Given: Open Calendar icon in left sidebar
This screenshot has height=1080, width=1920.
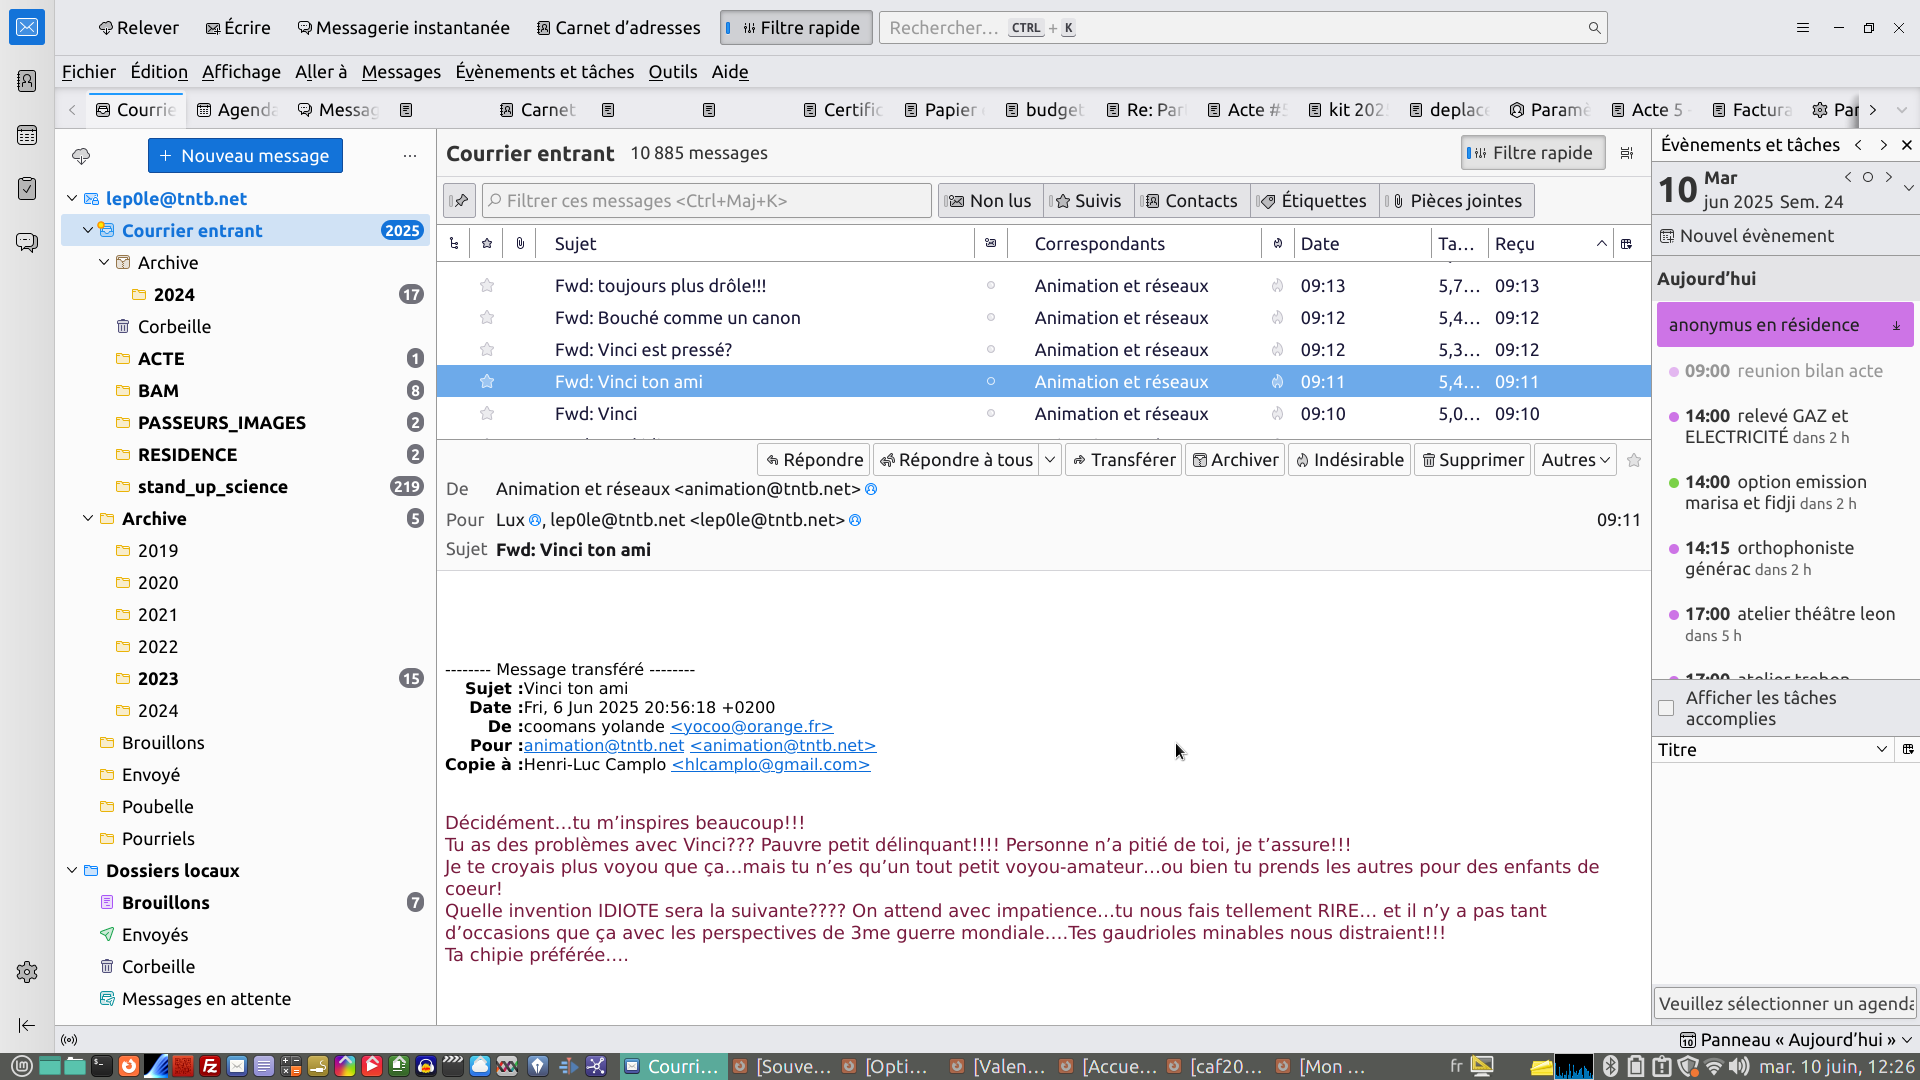Looking at the screenshot, I should coord(27,135).
